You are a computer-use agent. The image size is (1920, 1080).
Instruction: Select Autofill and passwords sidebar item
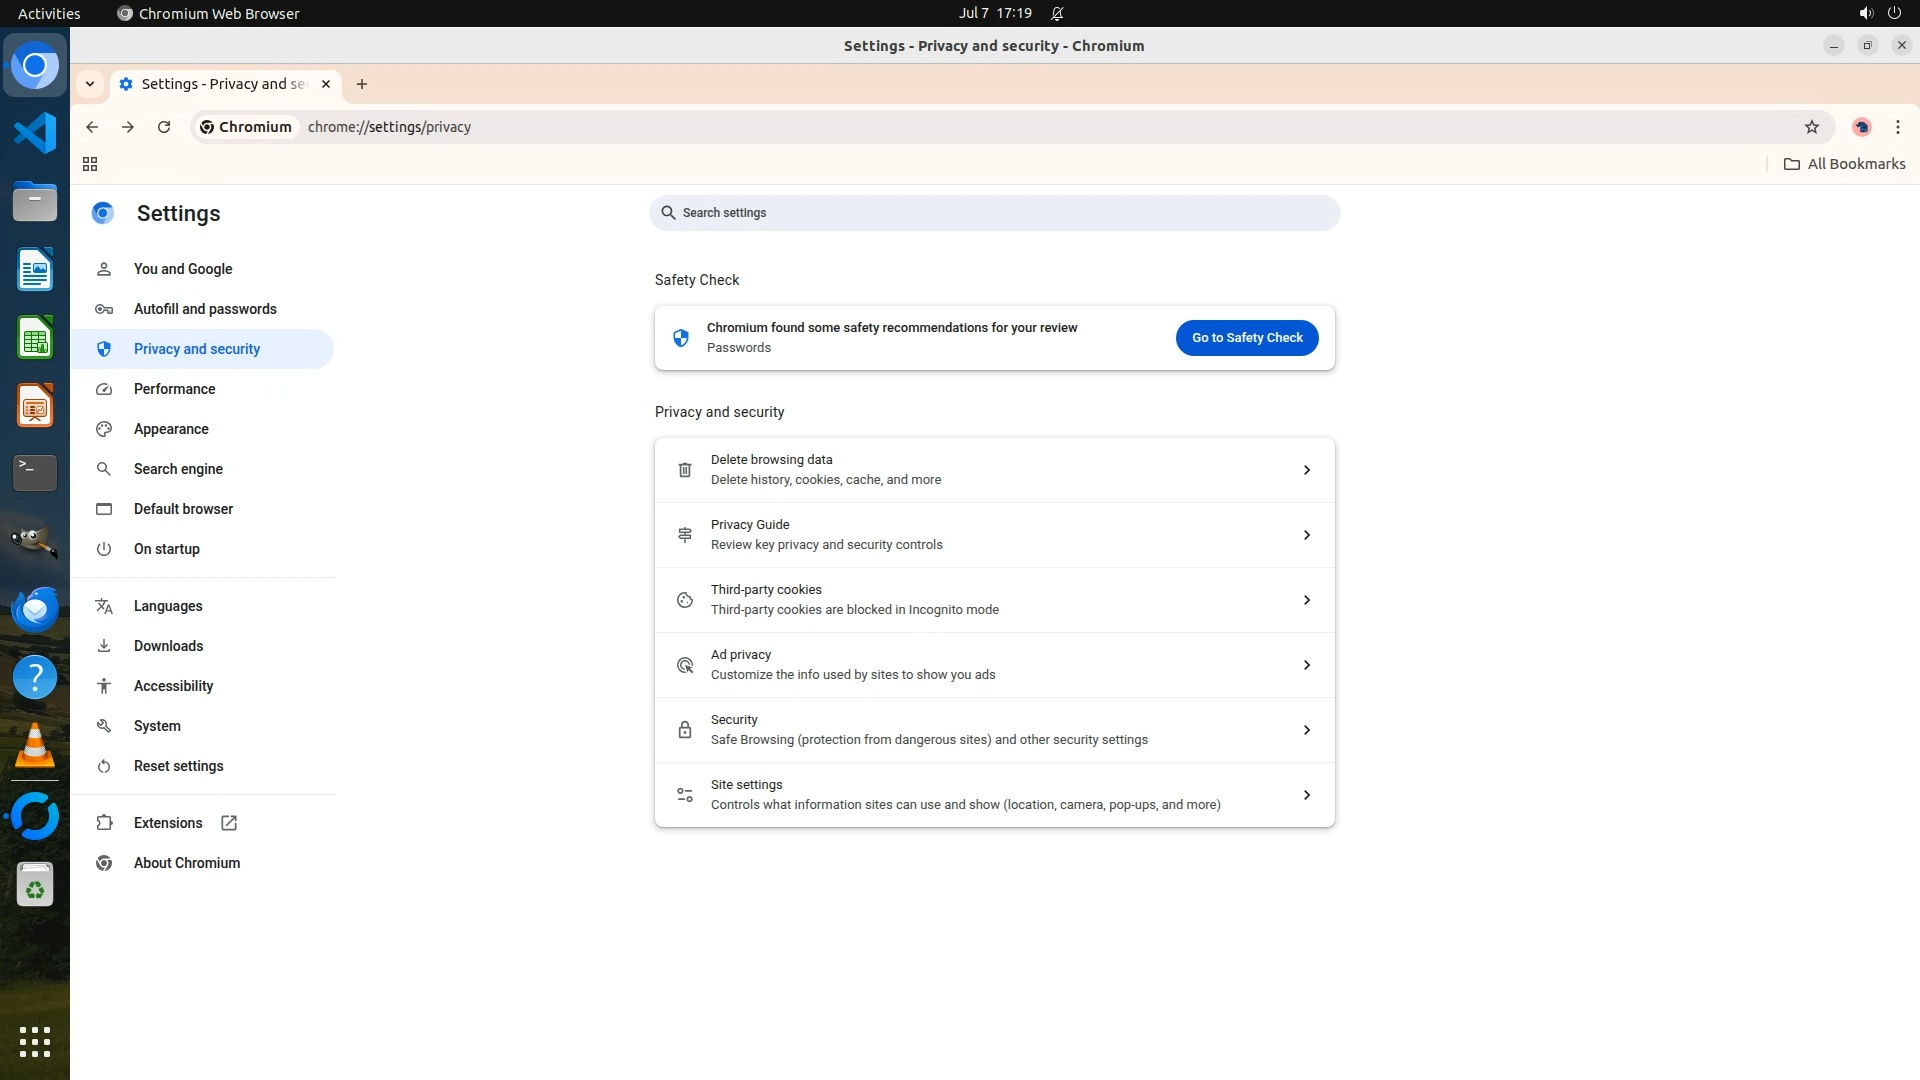pyautogui.click(x=205, y=309)
